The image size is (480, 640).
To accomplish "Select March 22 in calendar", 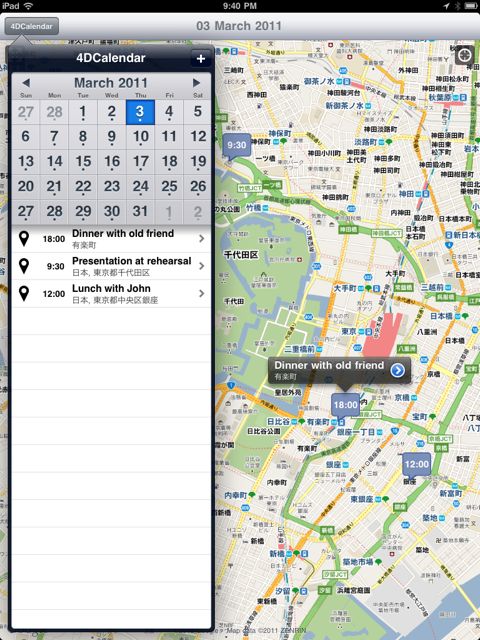I will [83, 187].
